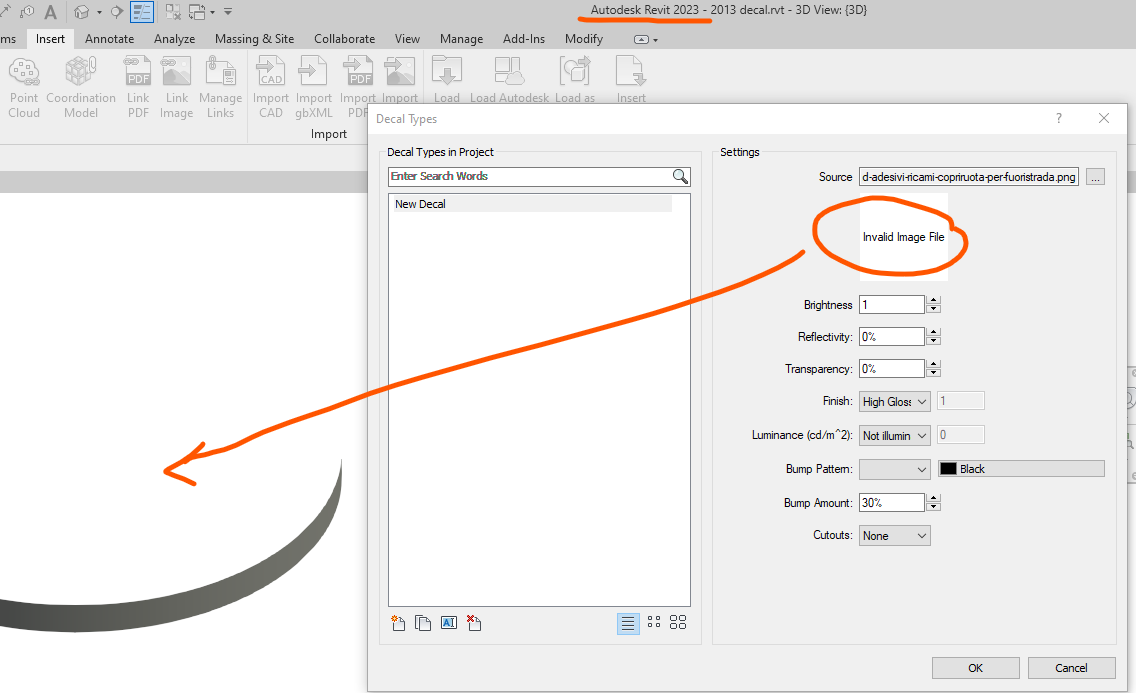Open the Luminance dropdown
This screenshot has width=1136, height=693.
click(895, 435)
